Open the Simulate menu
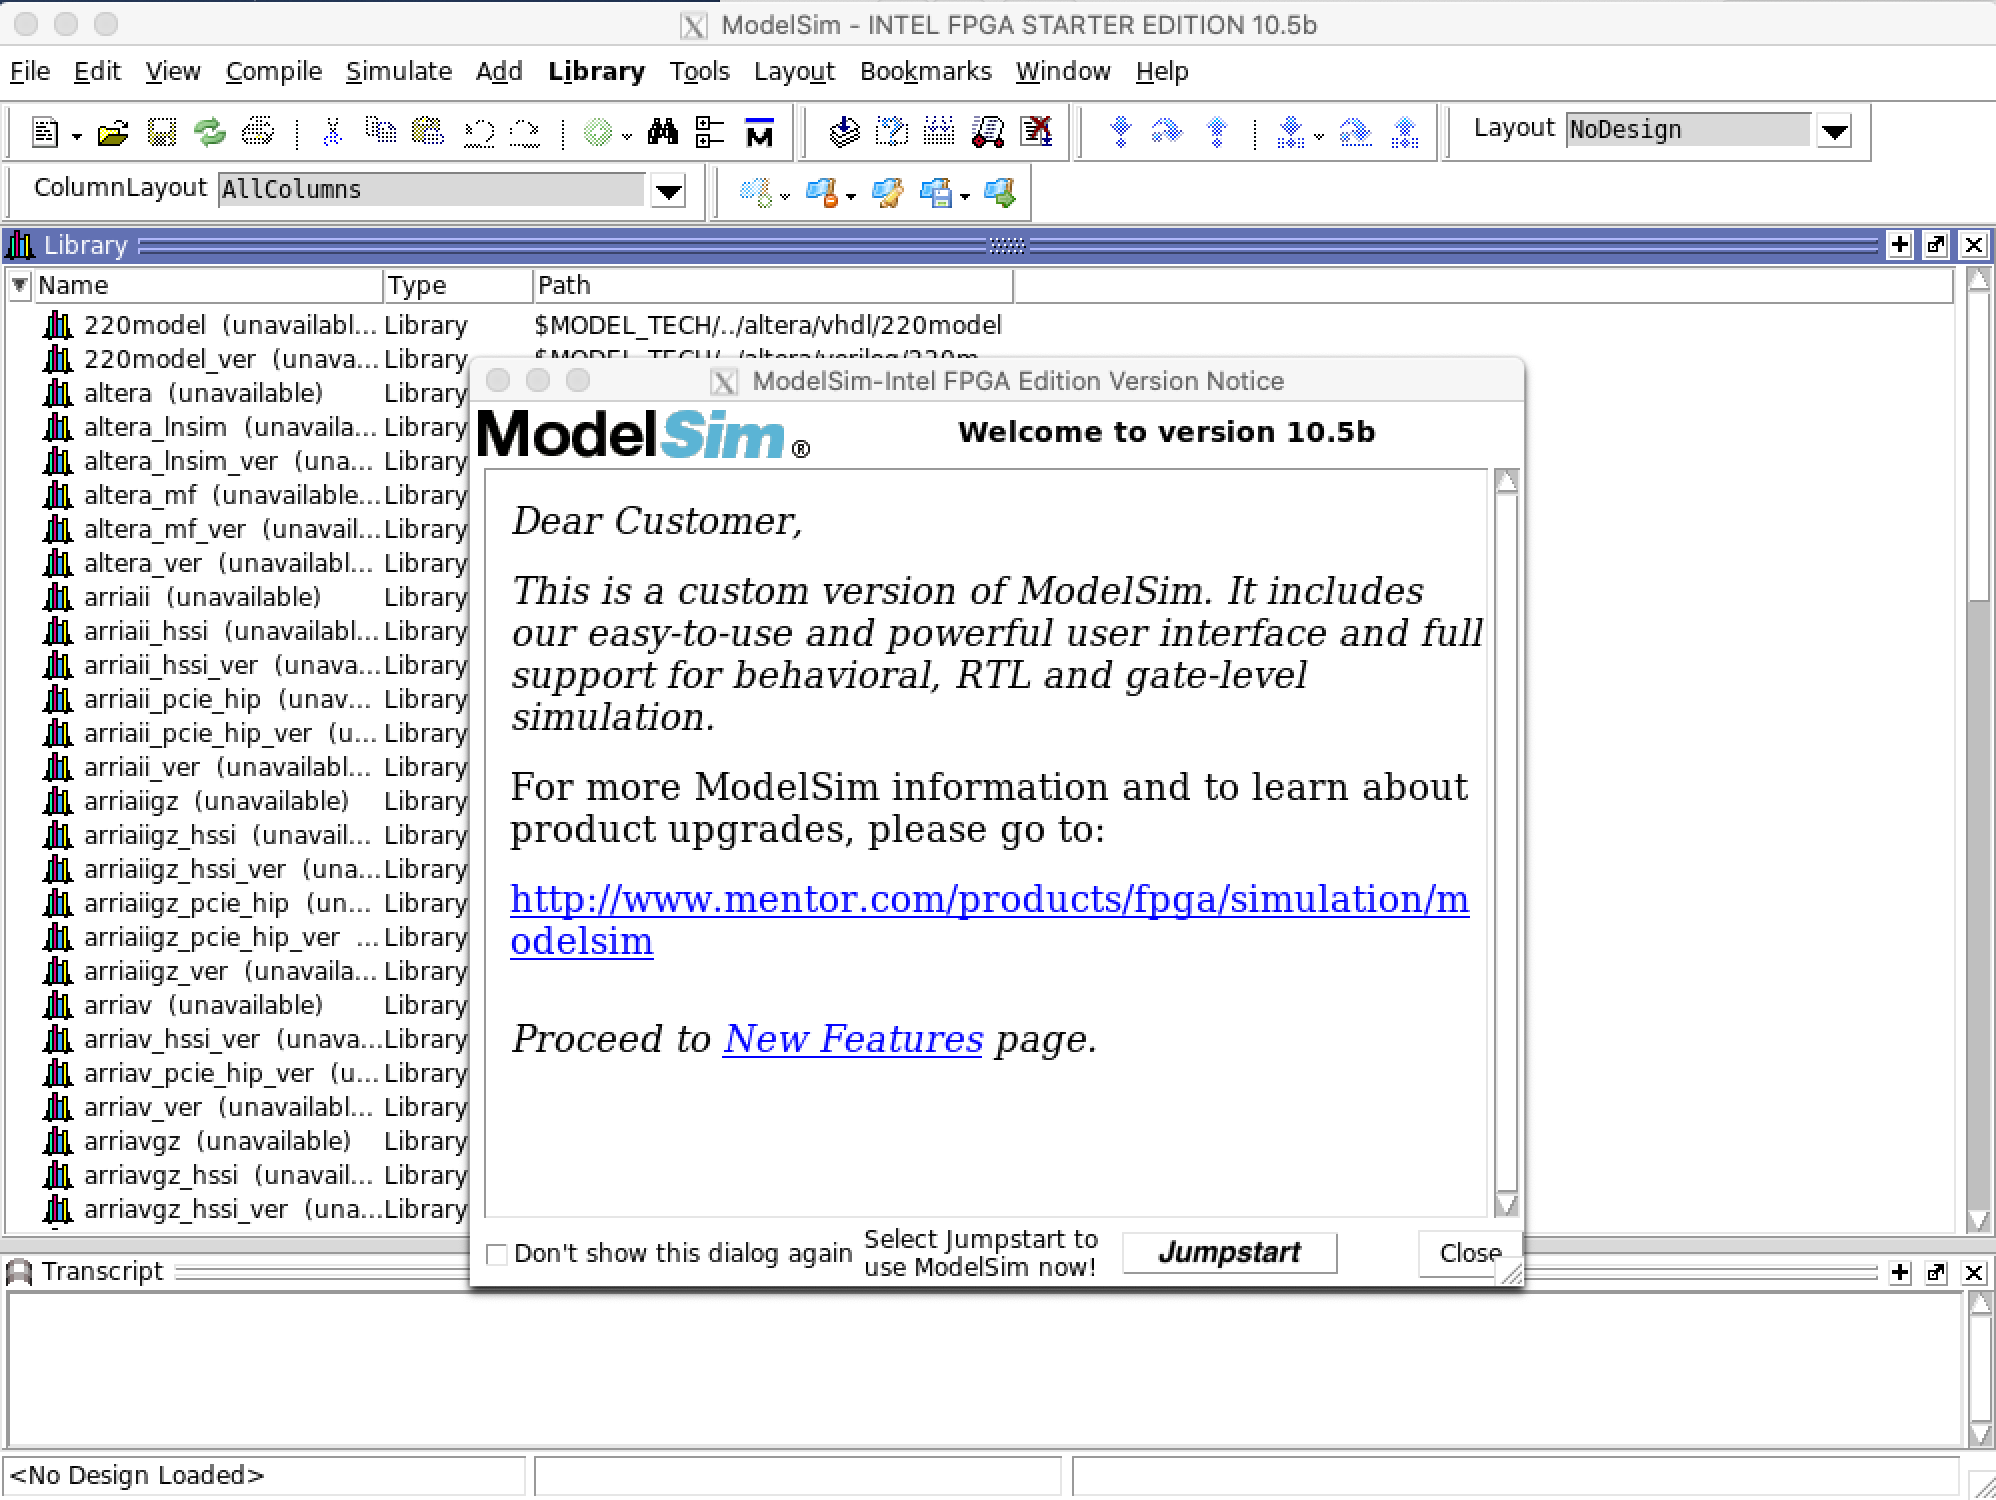 tap(398, 72)
